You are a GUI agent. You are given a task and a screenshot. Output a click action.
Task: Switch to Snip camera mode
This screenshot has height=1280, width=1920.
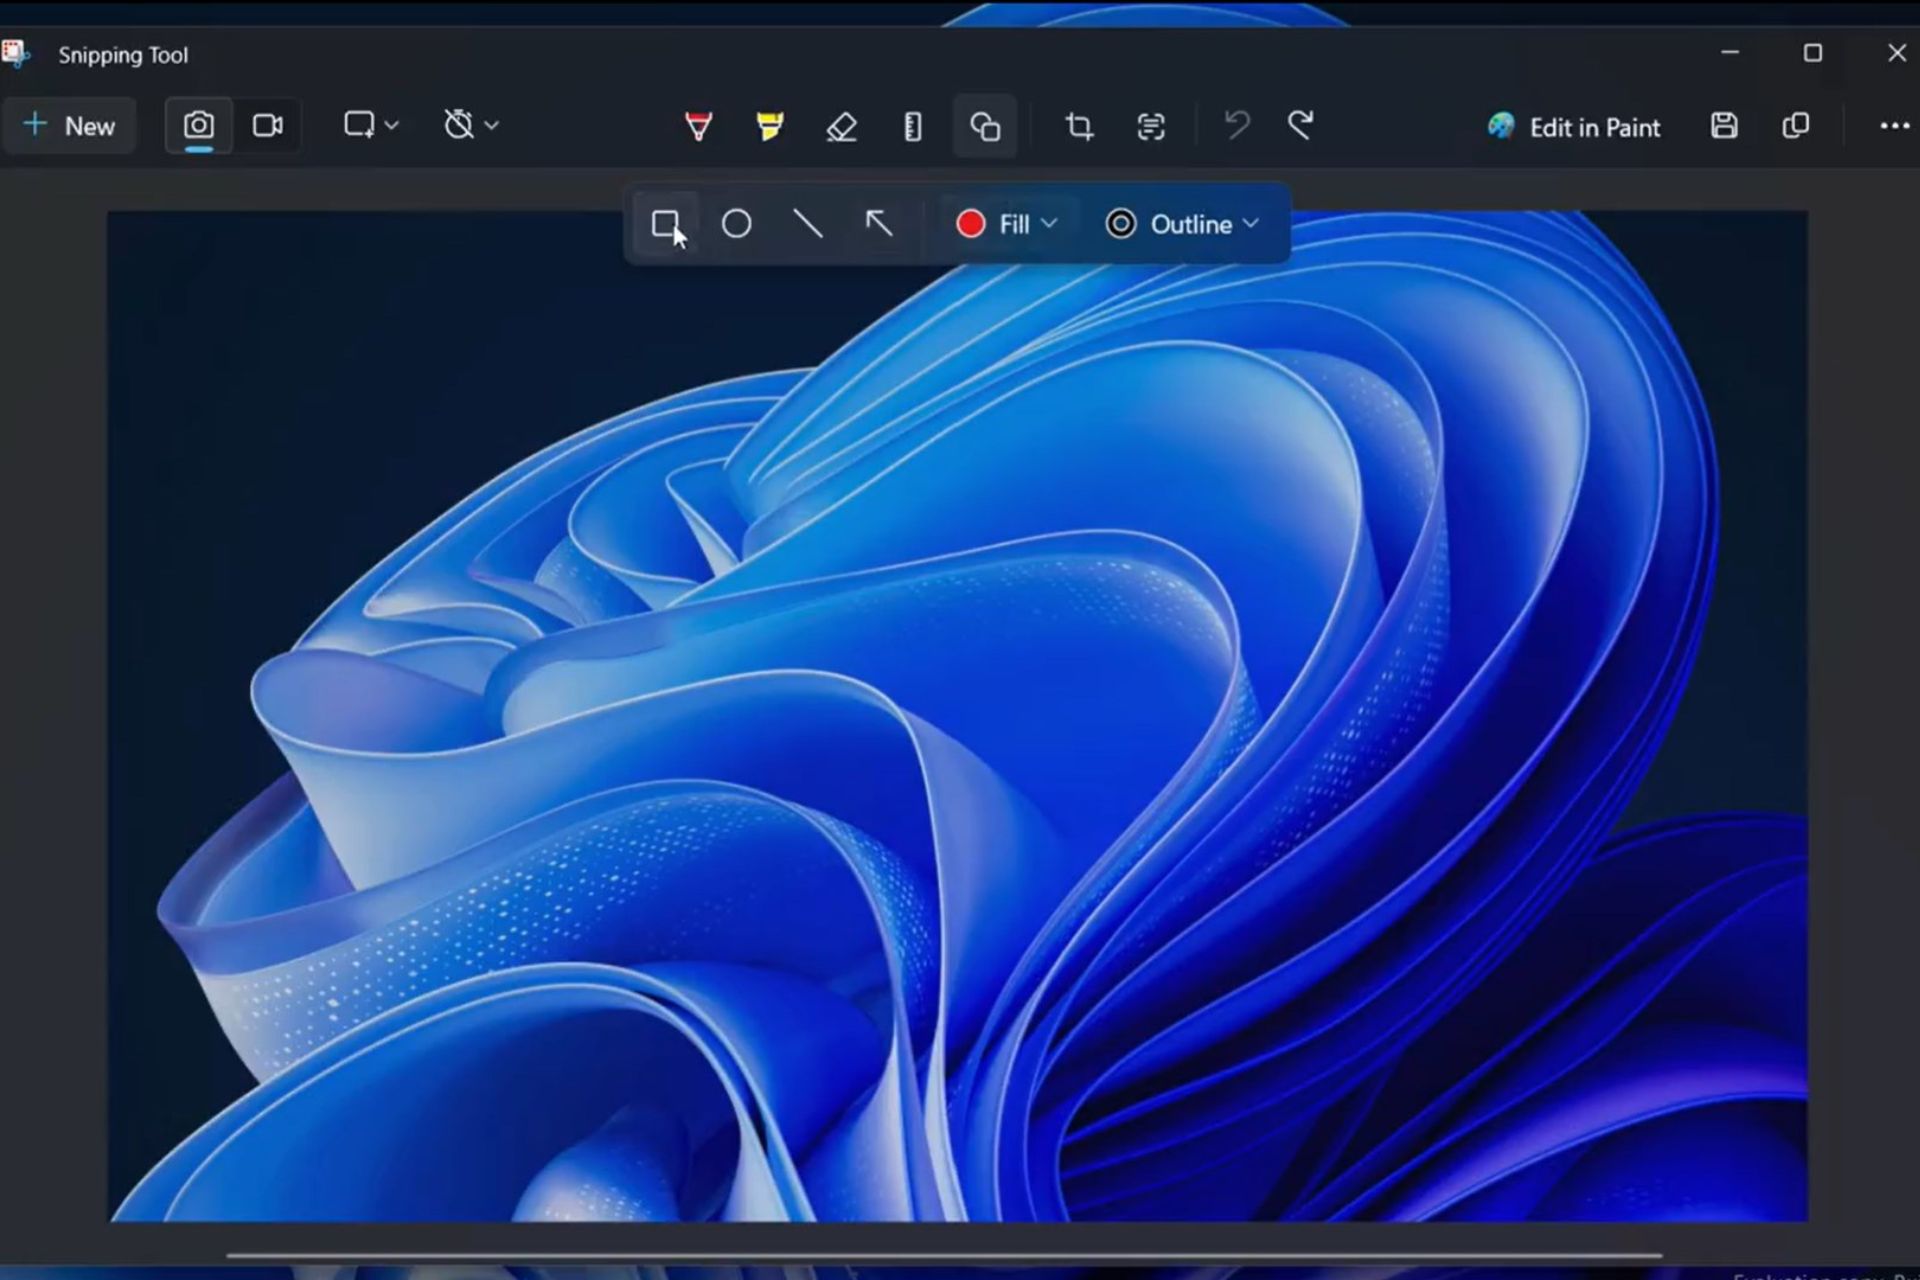pyautogui.click(x=199, y=126)
